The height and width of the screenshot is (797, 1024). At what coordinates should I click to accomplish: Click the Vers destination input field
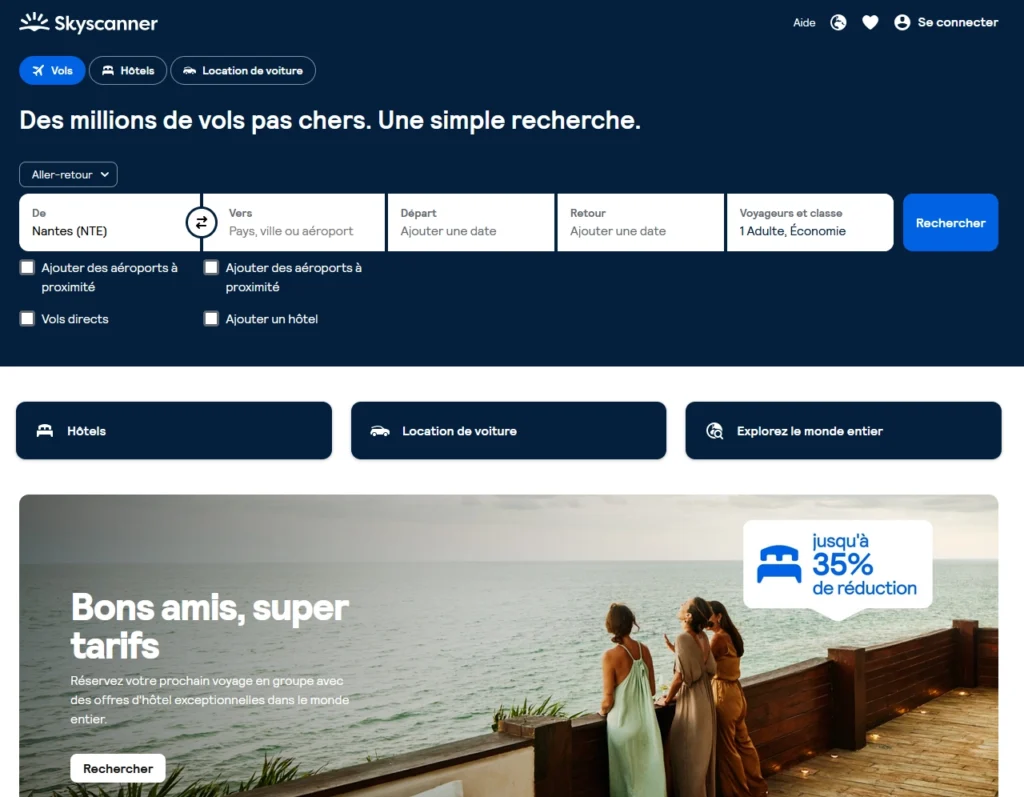(294, 223)
